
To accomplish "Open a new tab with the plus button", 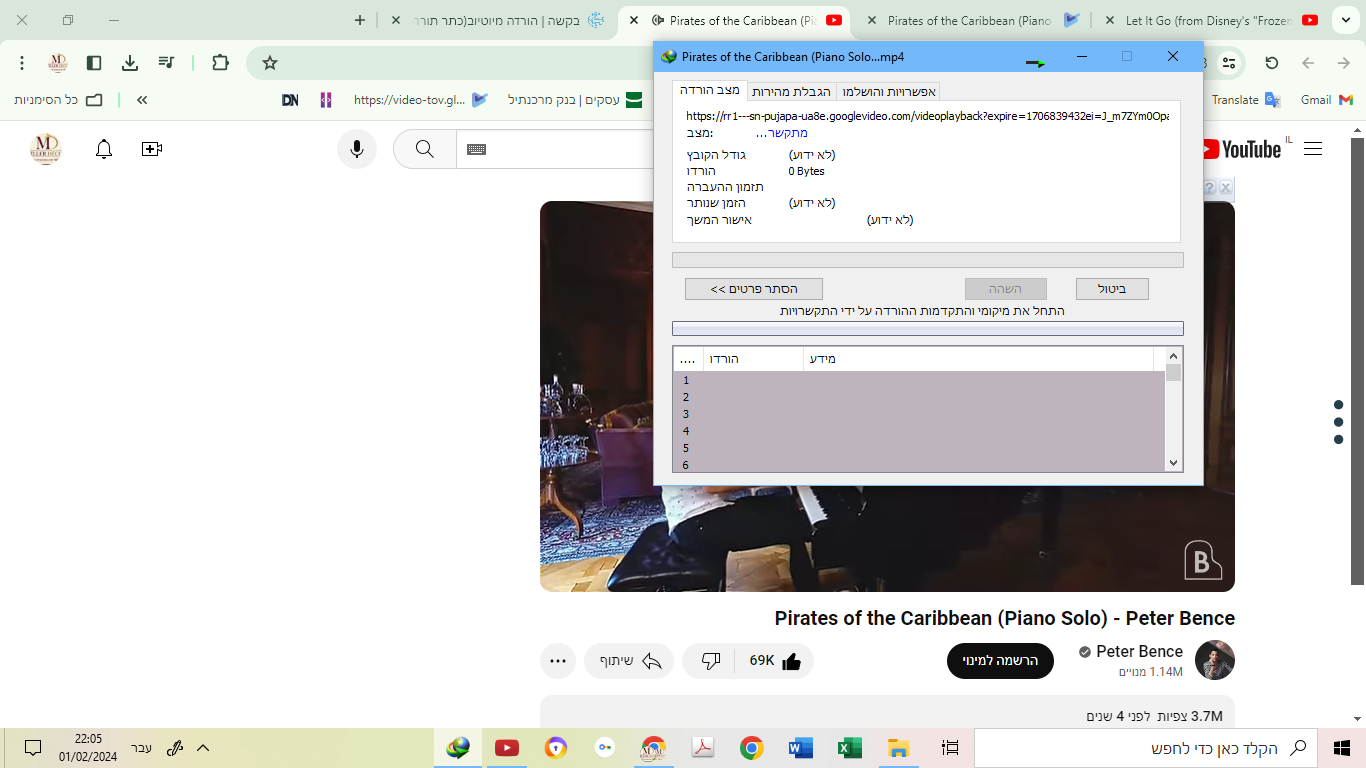I will 360,20.
